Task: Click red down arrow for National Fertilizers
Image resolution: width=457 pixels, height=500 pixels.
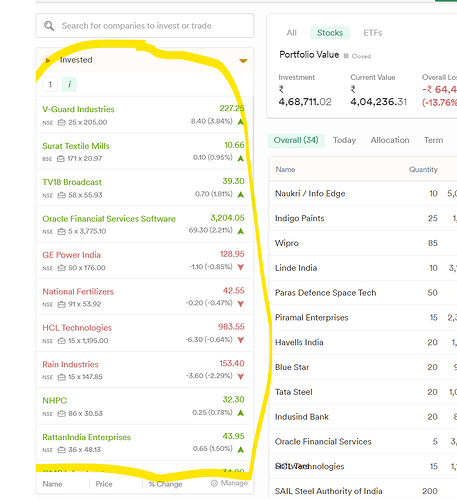Action: pos(240,304)
